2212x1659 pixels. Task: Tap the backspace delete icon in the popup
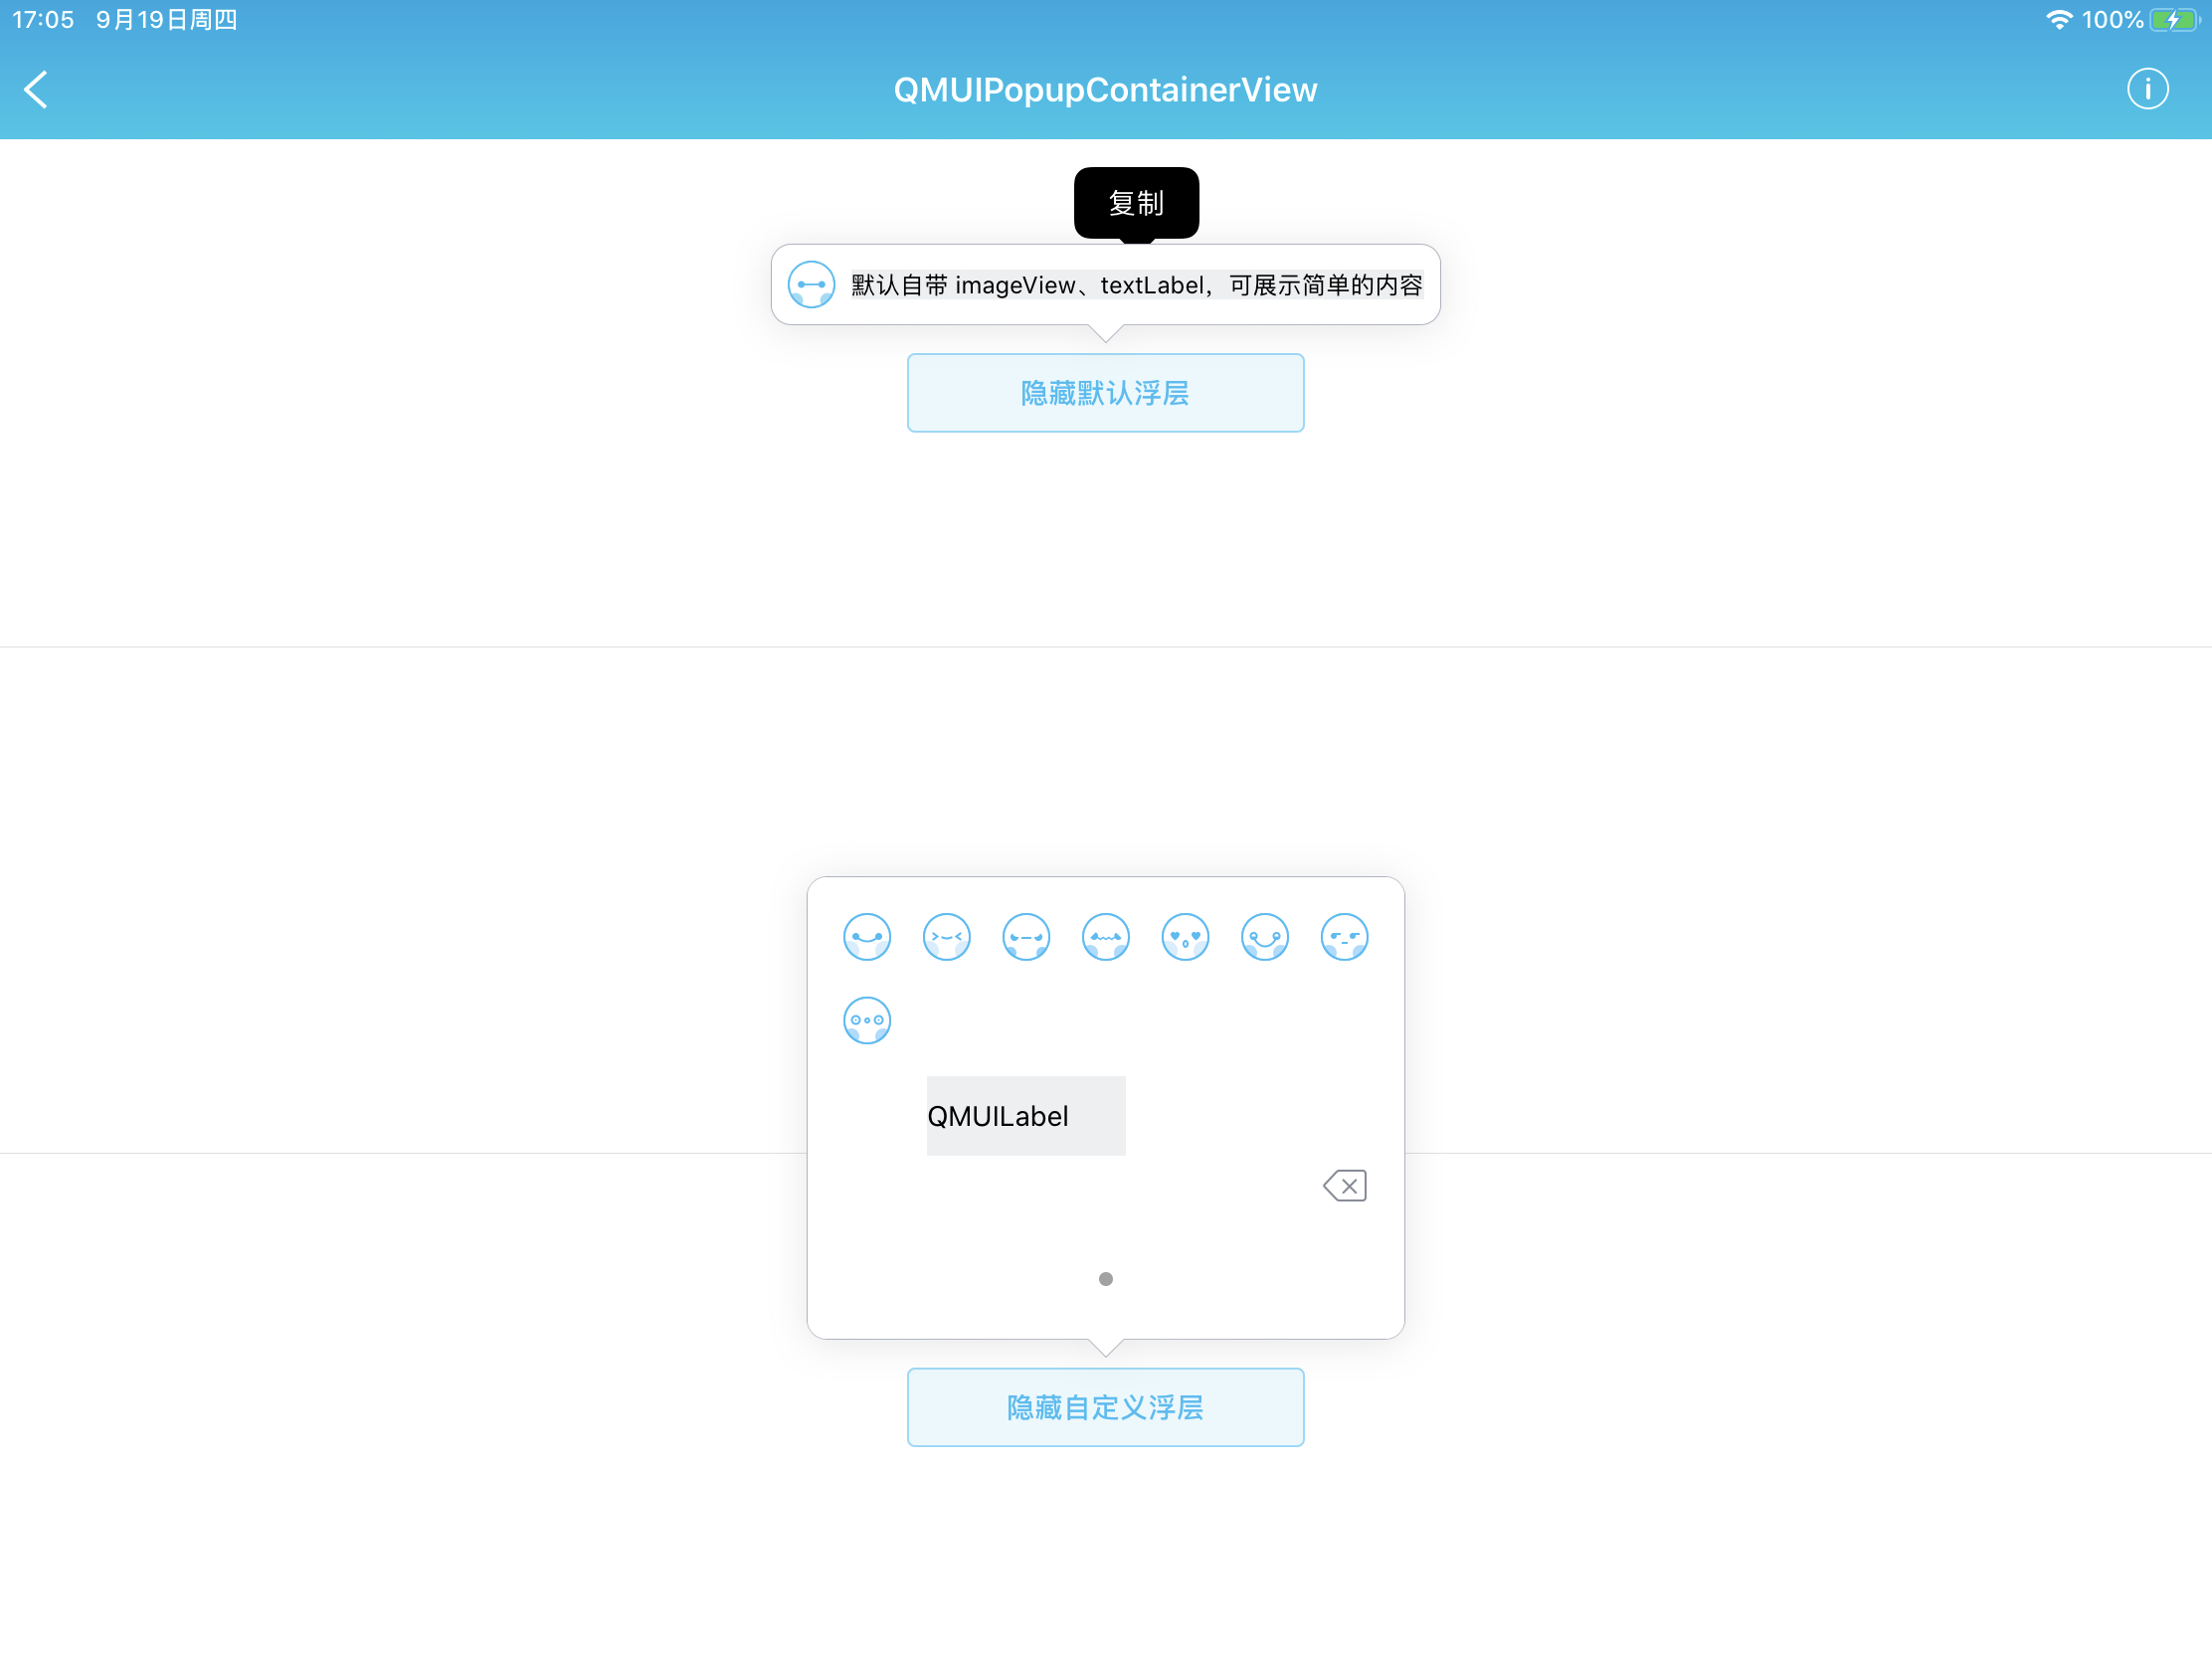pos(1345,1185)
